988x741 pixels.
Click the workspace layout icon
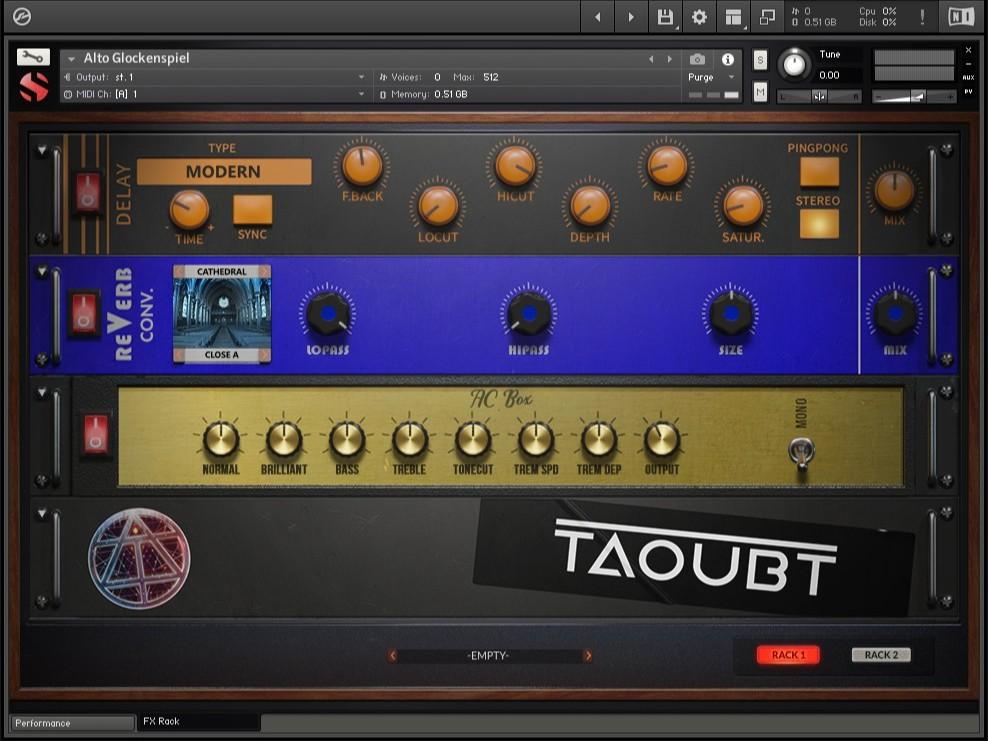click(733, 17)
